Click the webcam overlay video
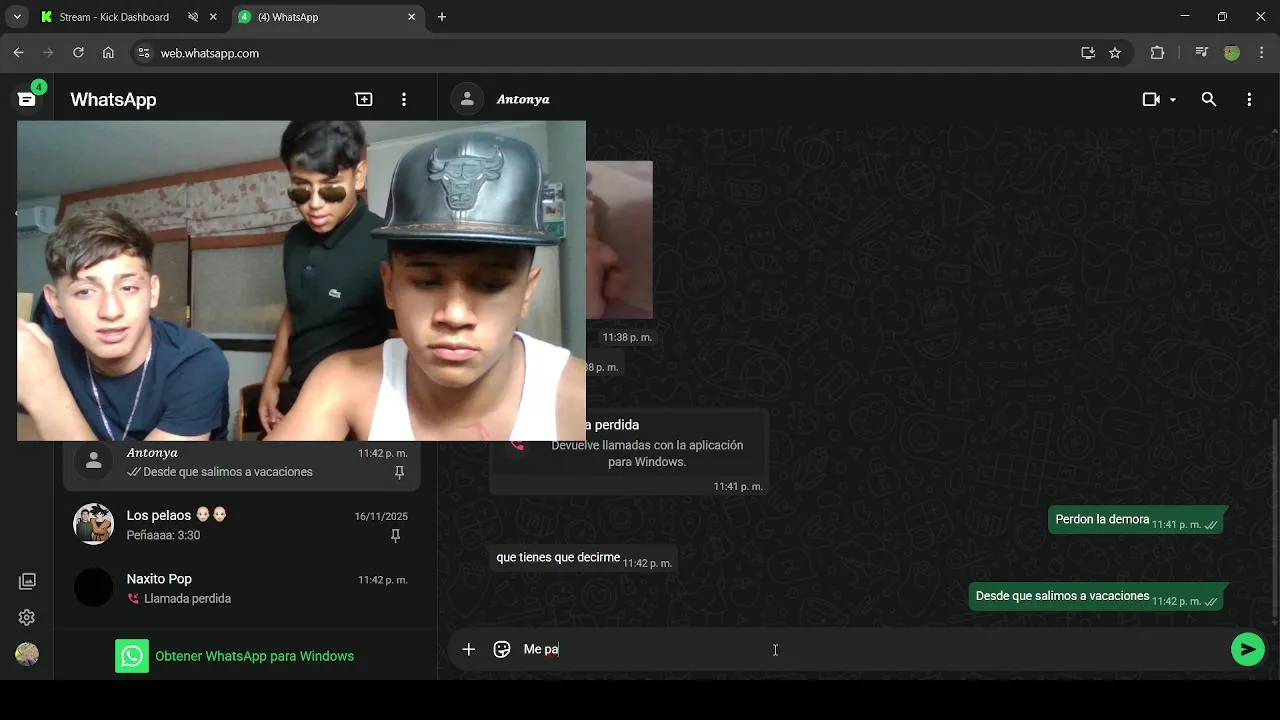Image resolution: width=1280 pixels, height=720 pixels. point(301,281)
